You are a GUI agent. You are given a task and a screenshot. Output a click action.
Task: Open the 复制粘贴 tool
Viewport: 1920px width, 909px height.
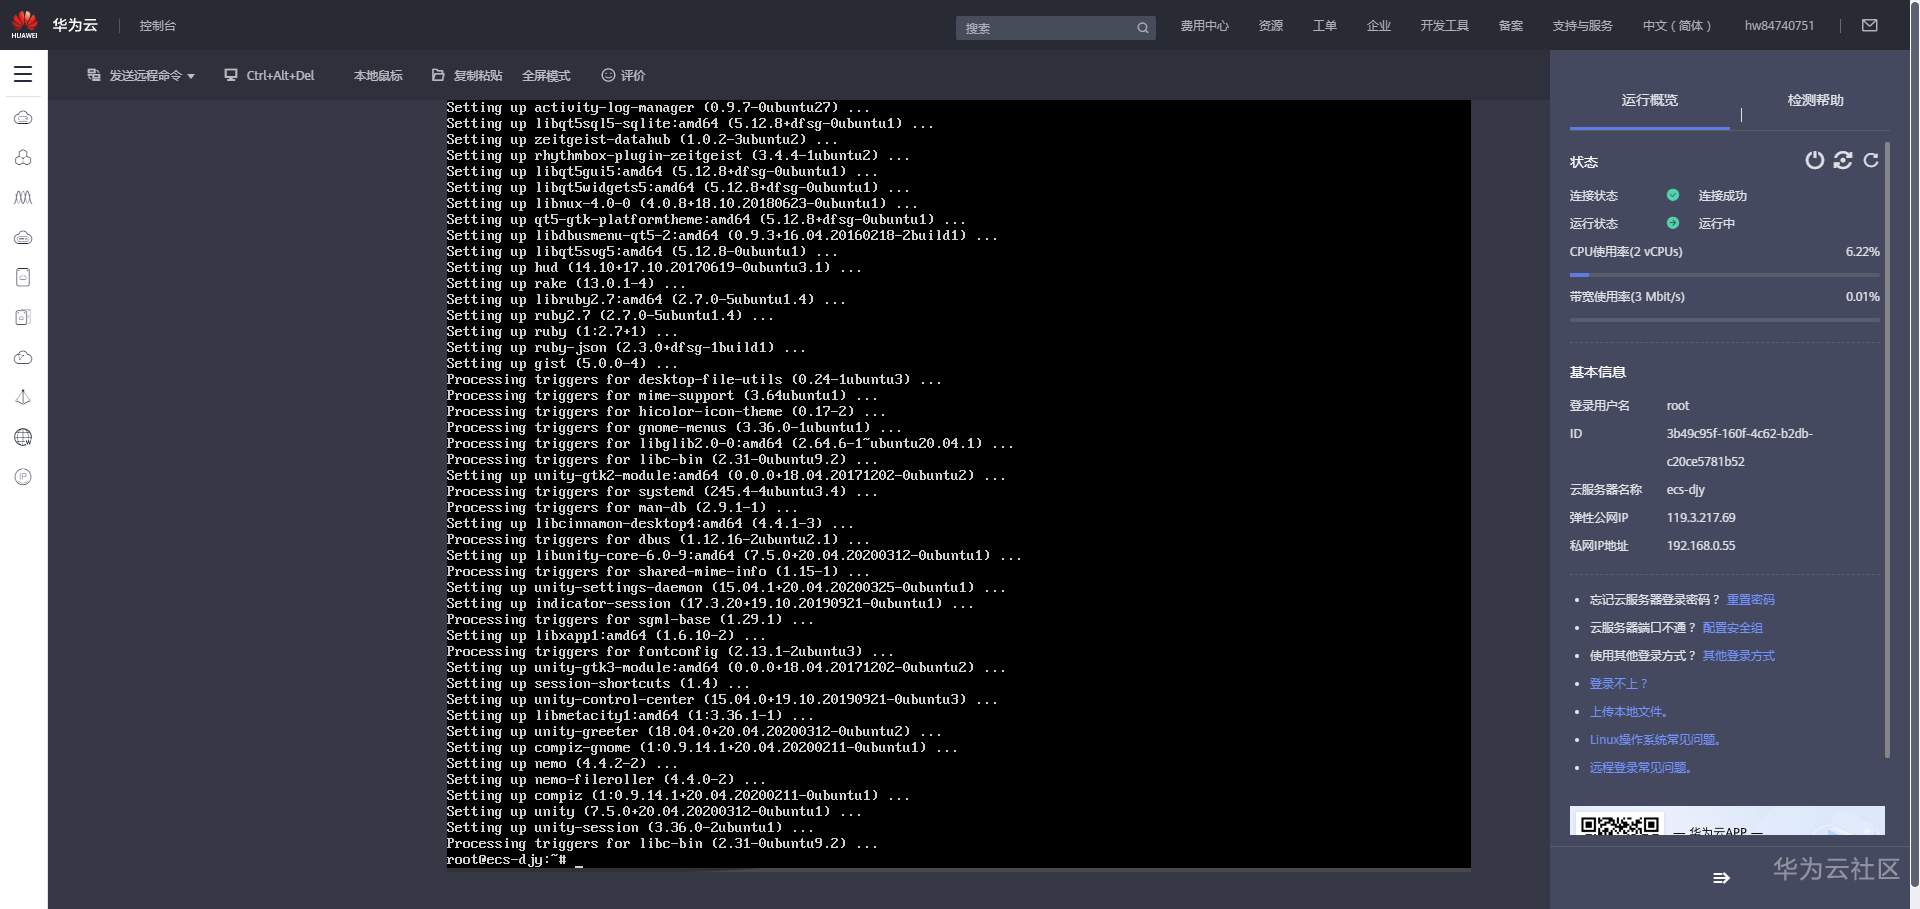click(x=467, y=75)
